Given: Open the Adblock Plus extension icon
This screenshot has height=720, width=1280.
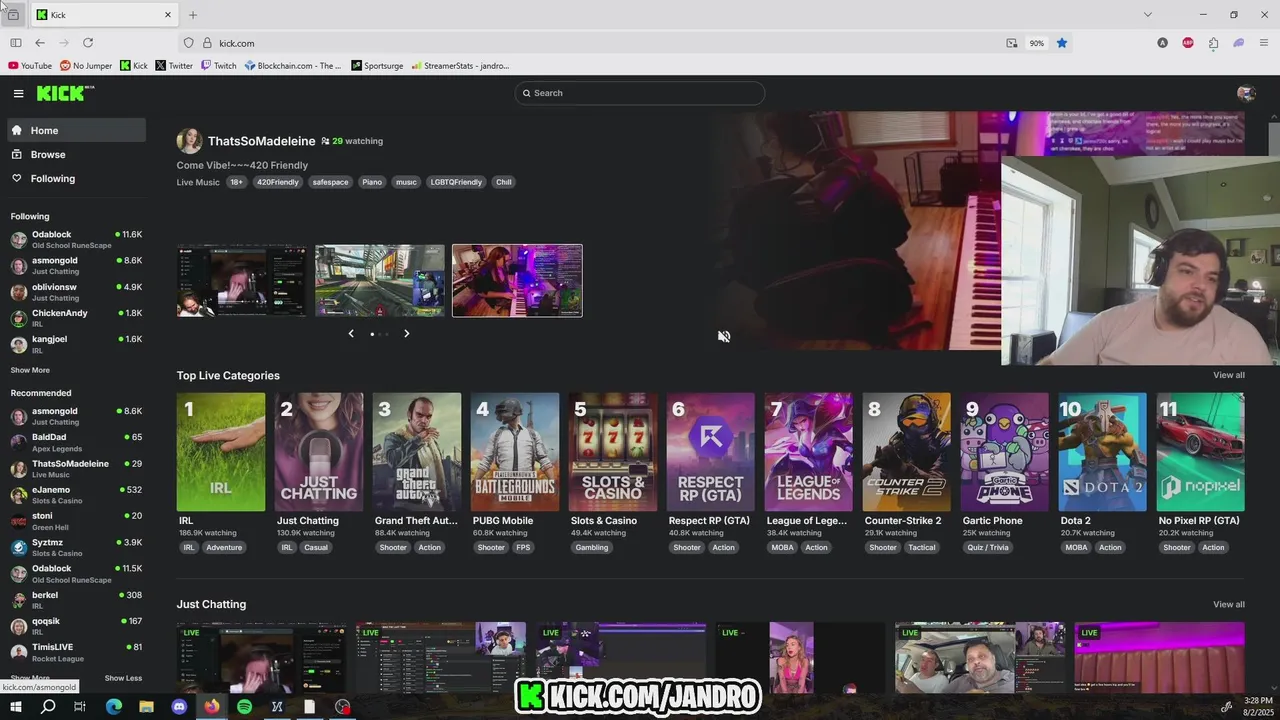Looking at the screenshot, I should click(1188, 43).
